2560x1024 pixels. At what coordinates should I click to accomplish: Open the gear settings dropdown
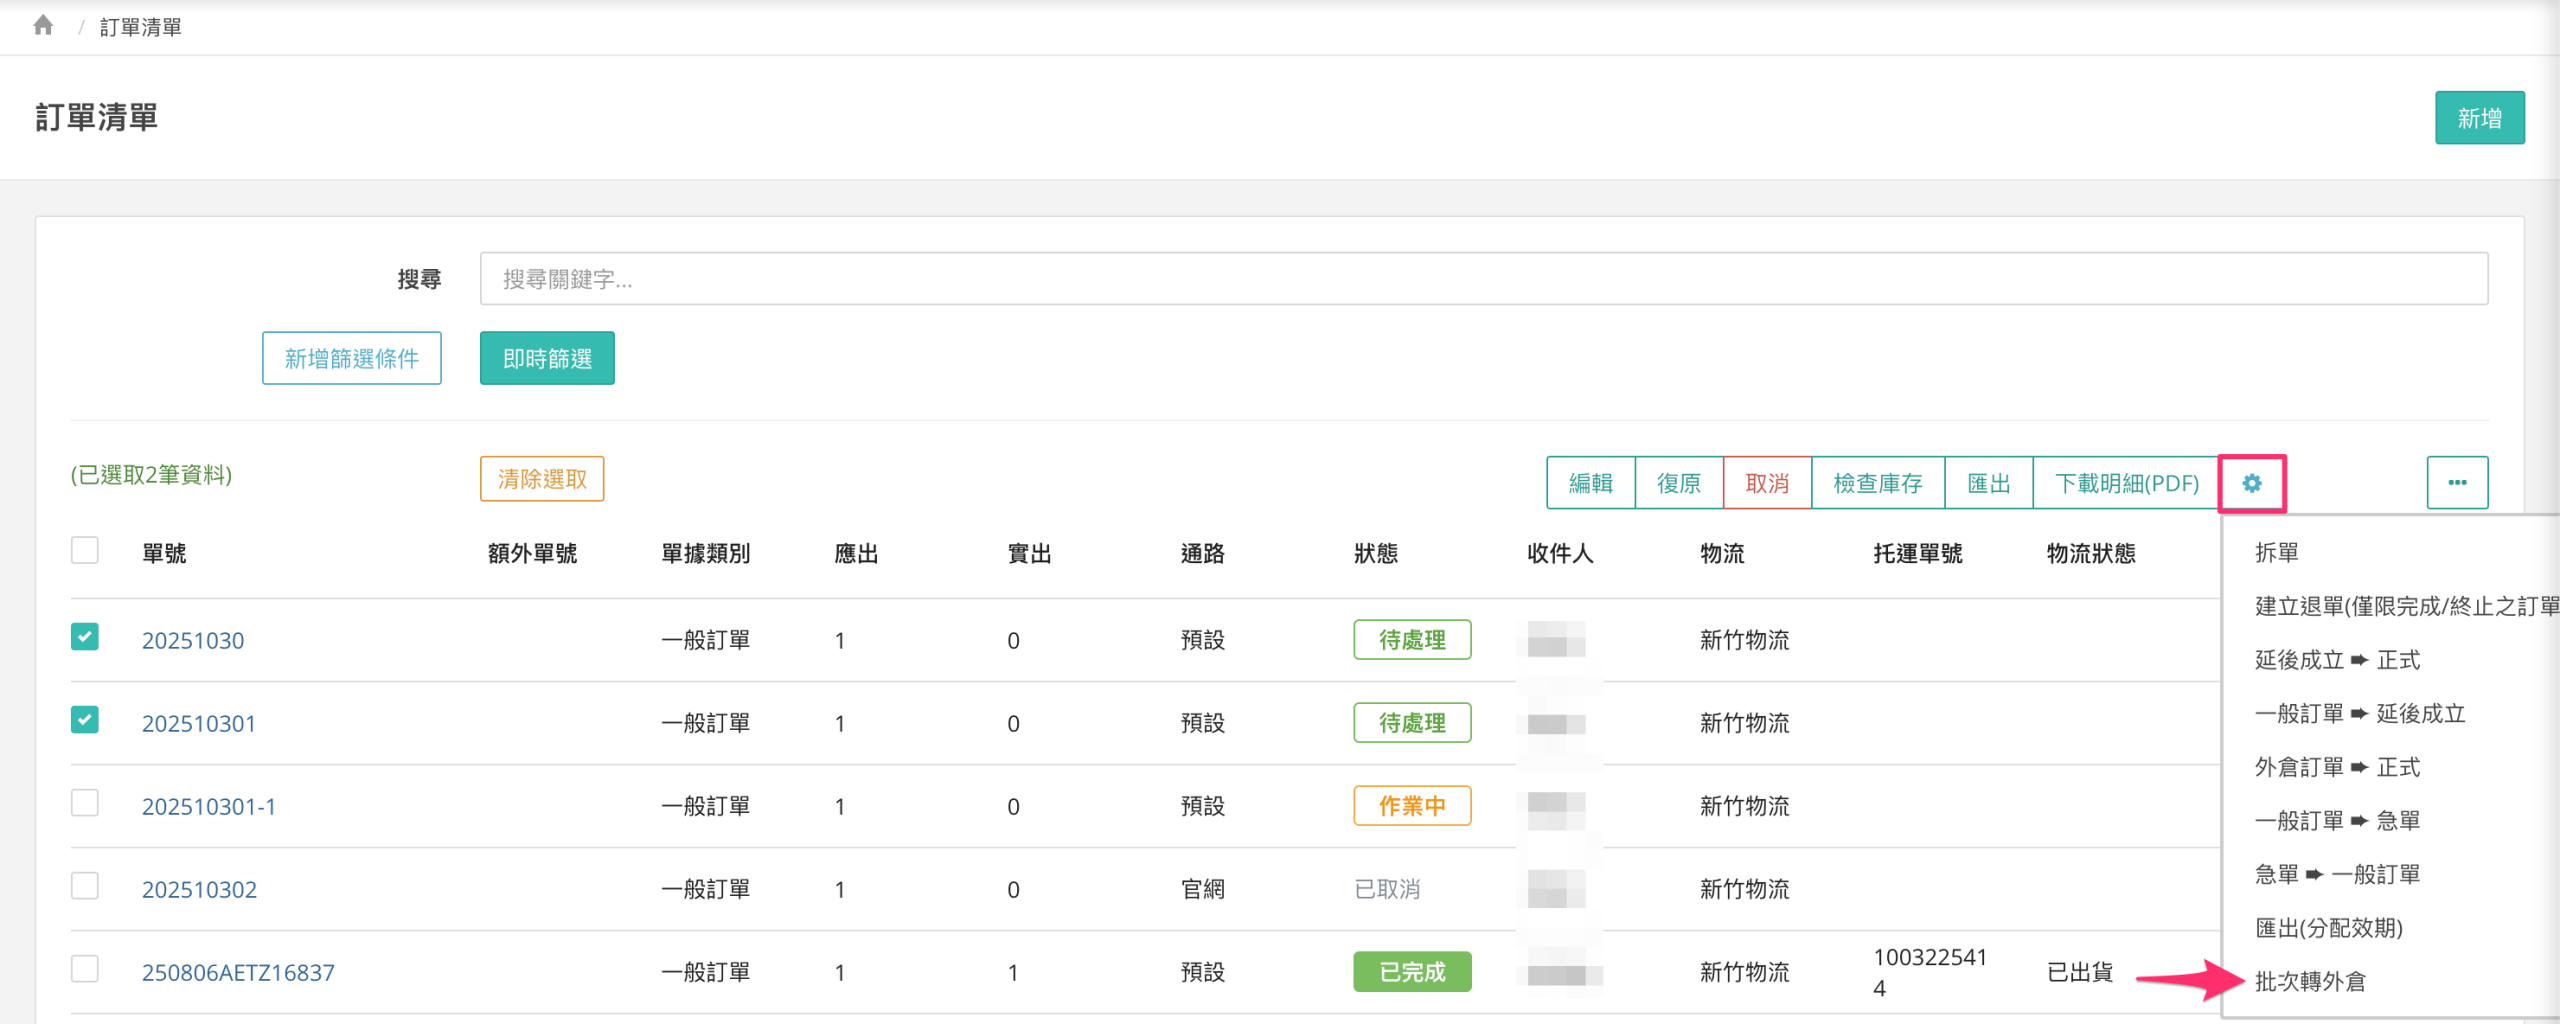point(2251,484)
